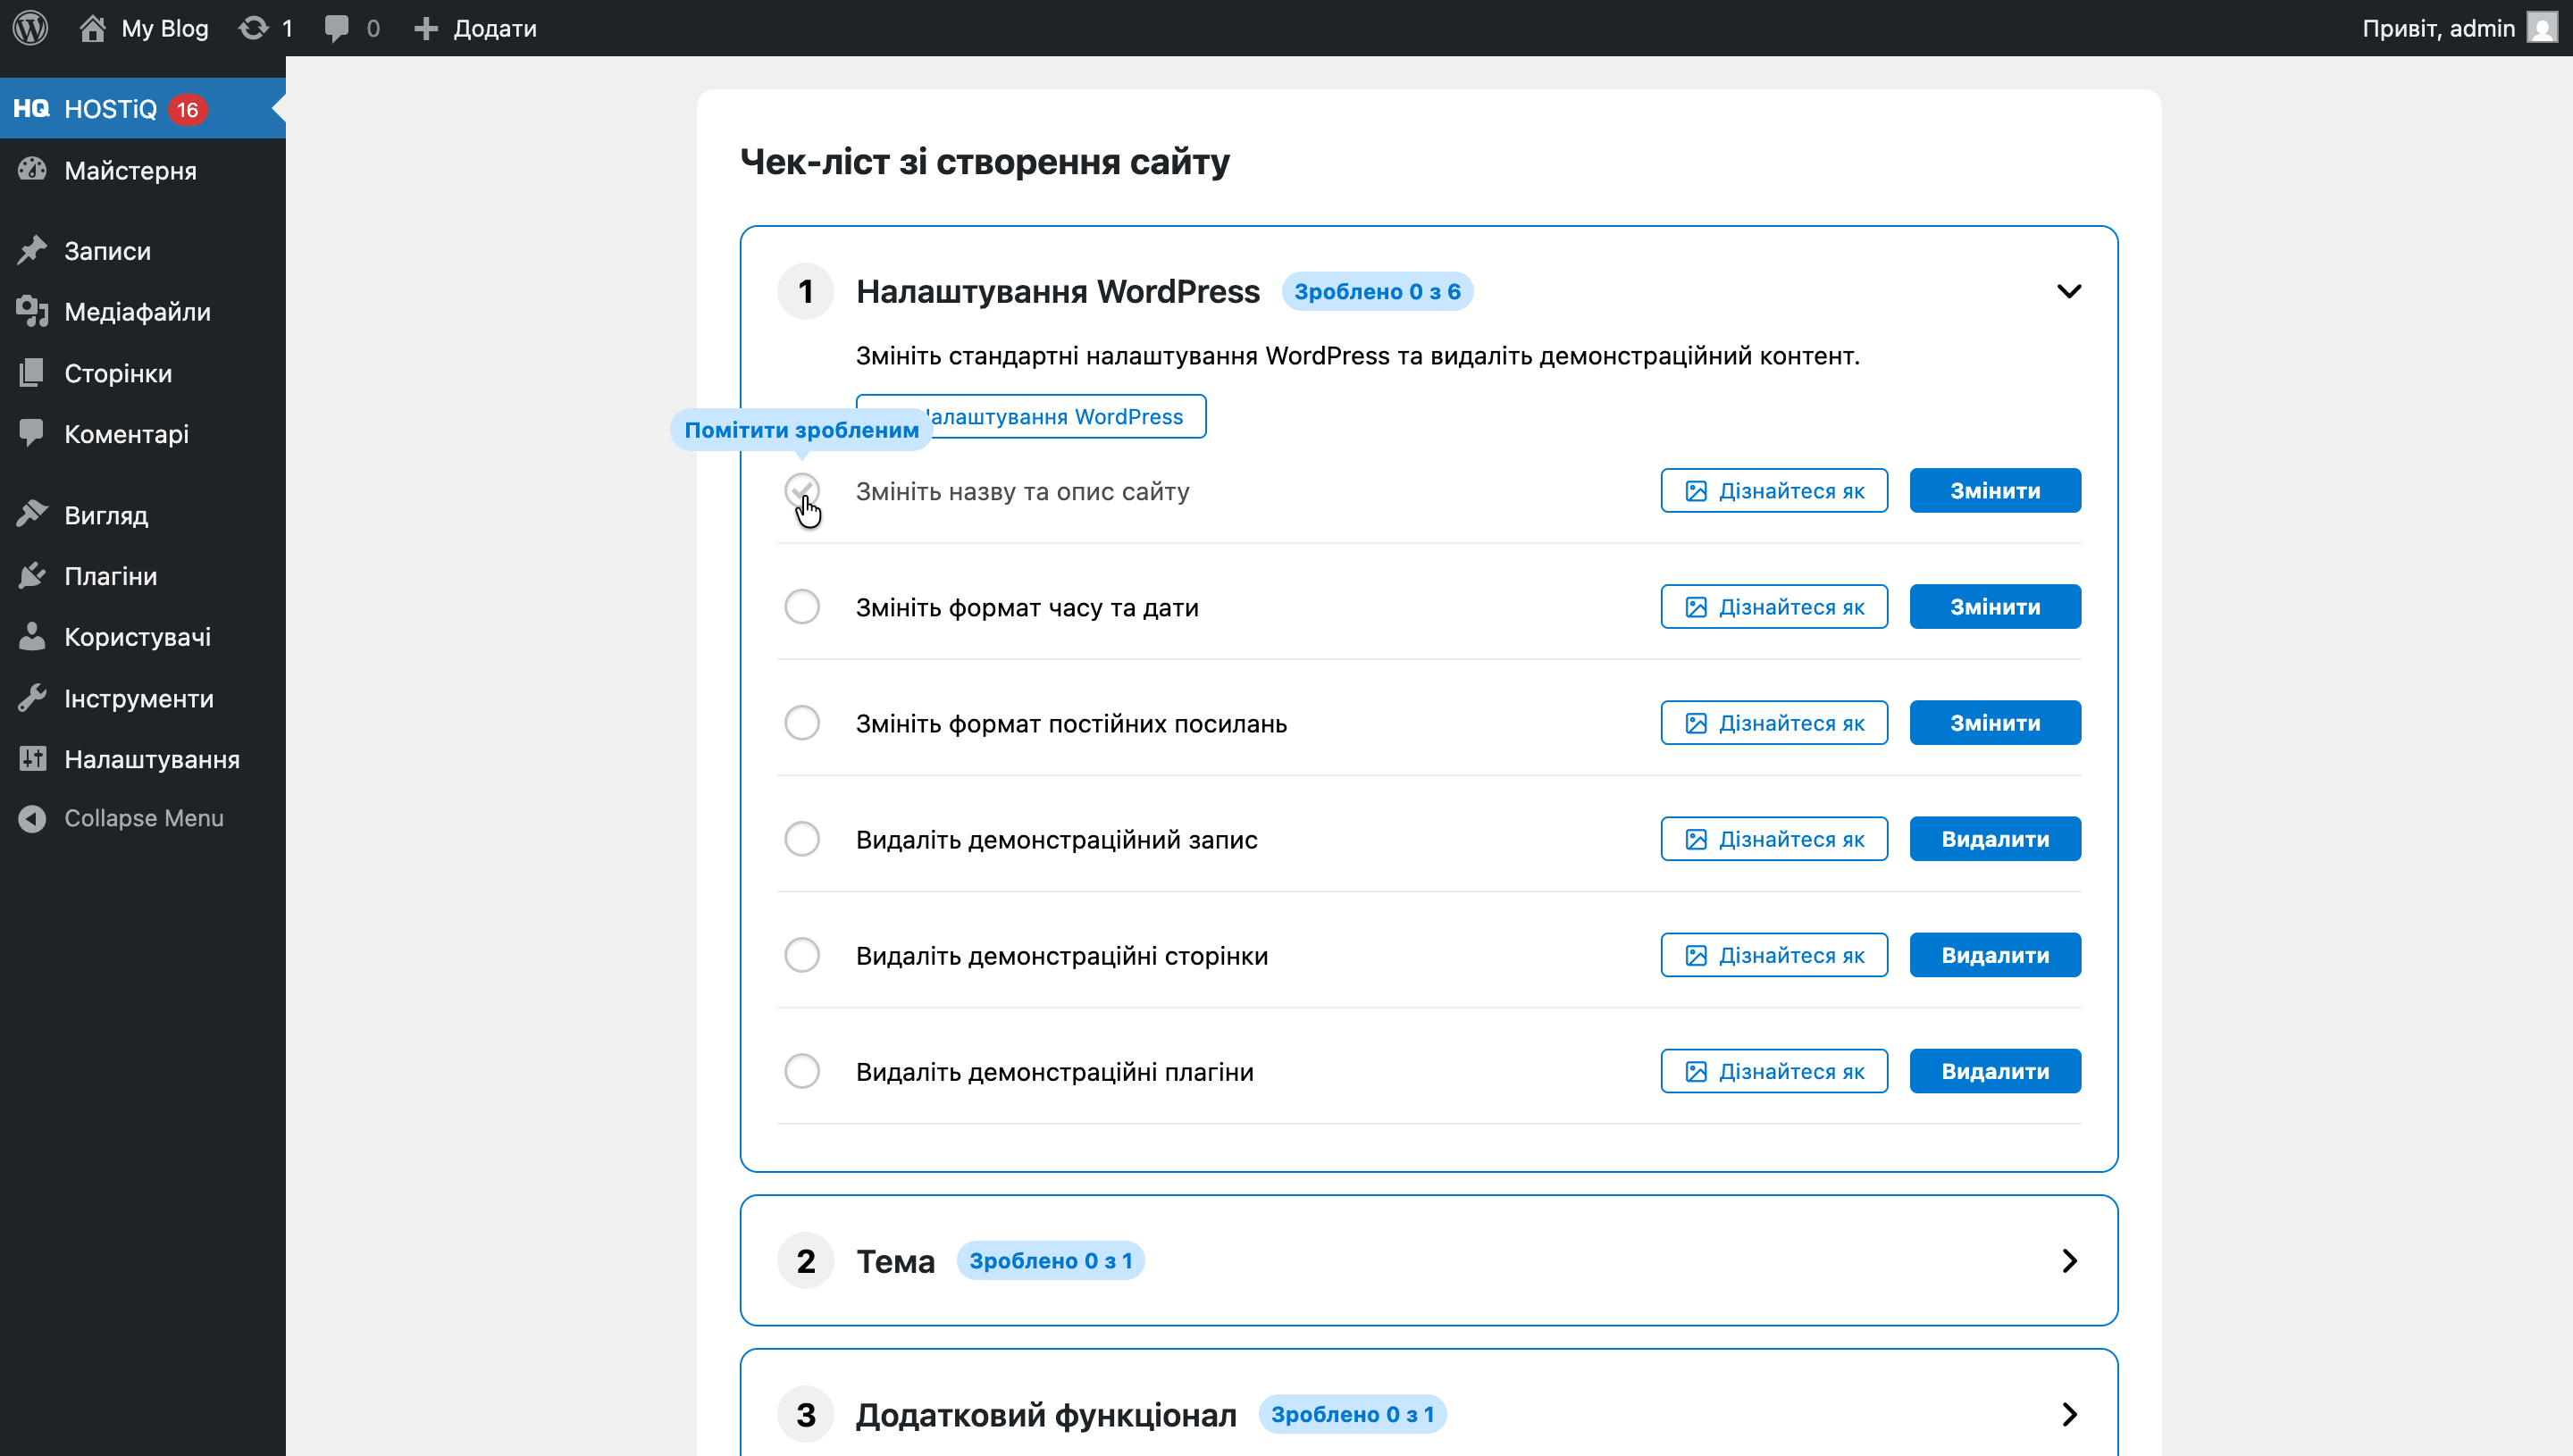
Task: Open Користувачі via the user icon
Action: pos(32,636)
